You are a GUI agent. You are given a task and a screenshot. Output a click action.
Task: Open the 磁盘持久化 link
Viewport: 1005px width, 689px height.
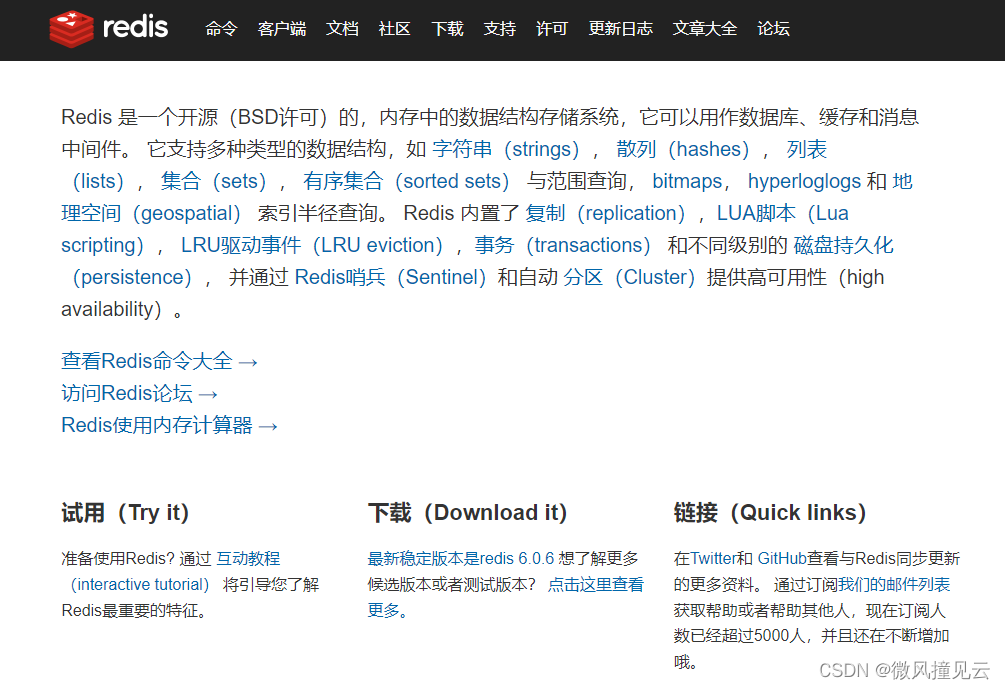[843, 245]
